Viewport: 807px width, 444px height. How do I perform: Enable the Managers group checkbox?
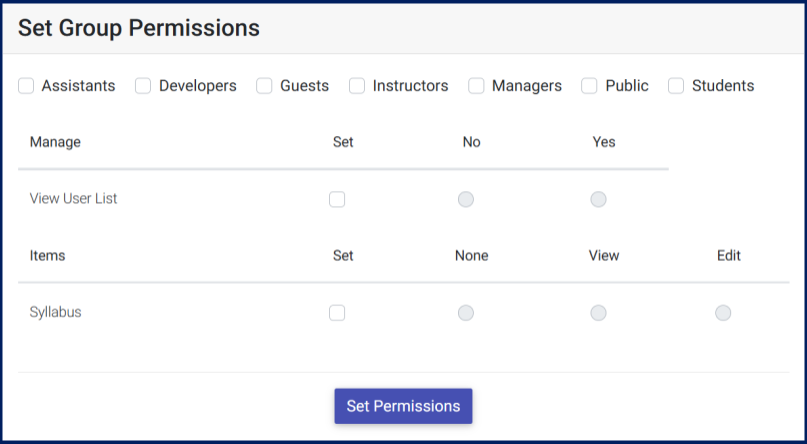click(x=476, y=86)
